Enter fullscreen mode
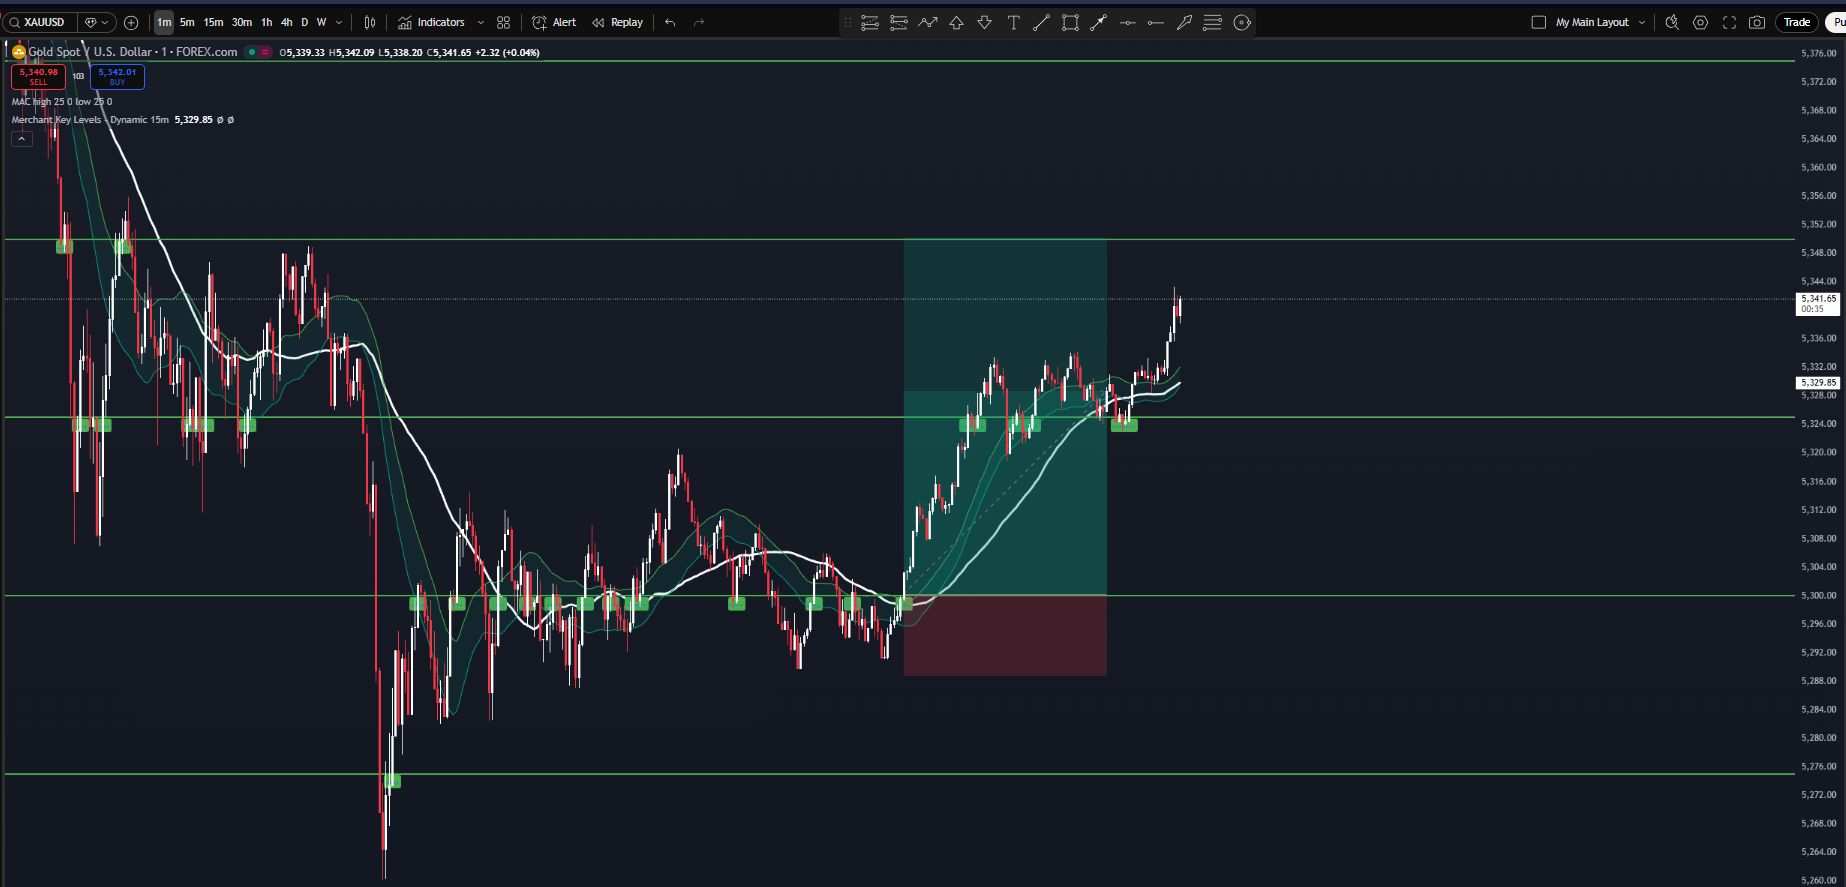1846x887 pixels. [x=1729, y=22]
